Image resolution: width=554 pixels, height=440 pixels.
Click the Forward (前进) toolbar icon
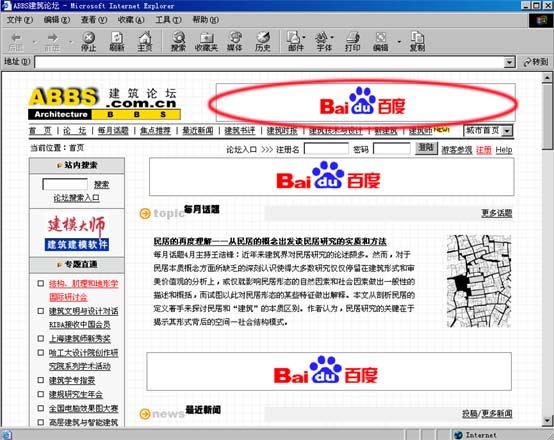52,41
